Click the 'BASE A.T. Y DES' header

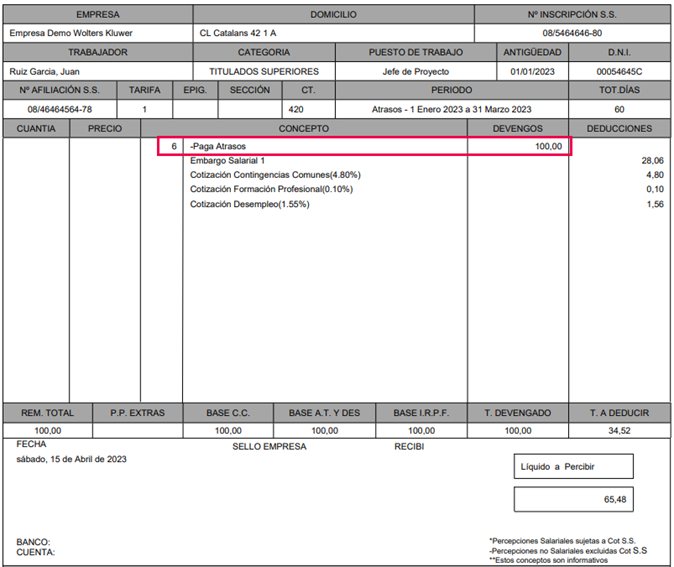click(325, 413)
